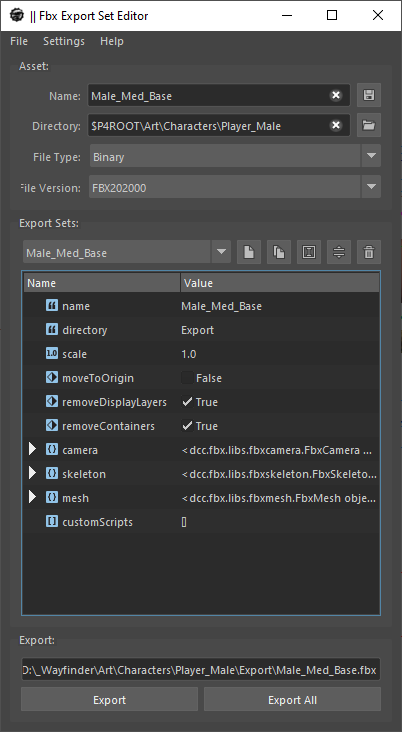Click the object icon beside mesh
The height and width of the screenshot is (732, 402).
coord(52,498)
